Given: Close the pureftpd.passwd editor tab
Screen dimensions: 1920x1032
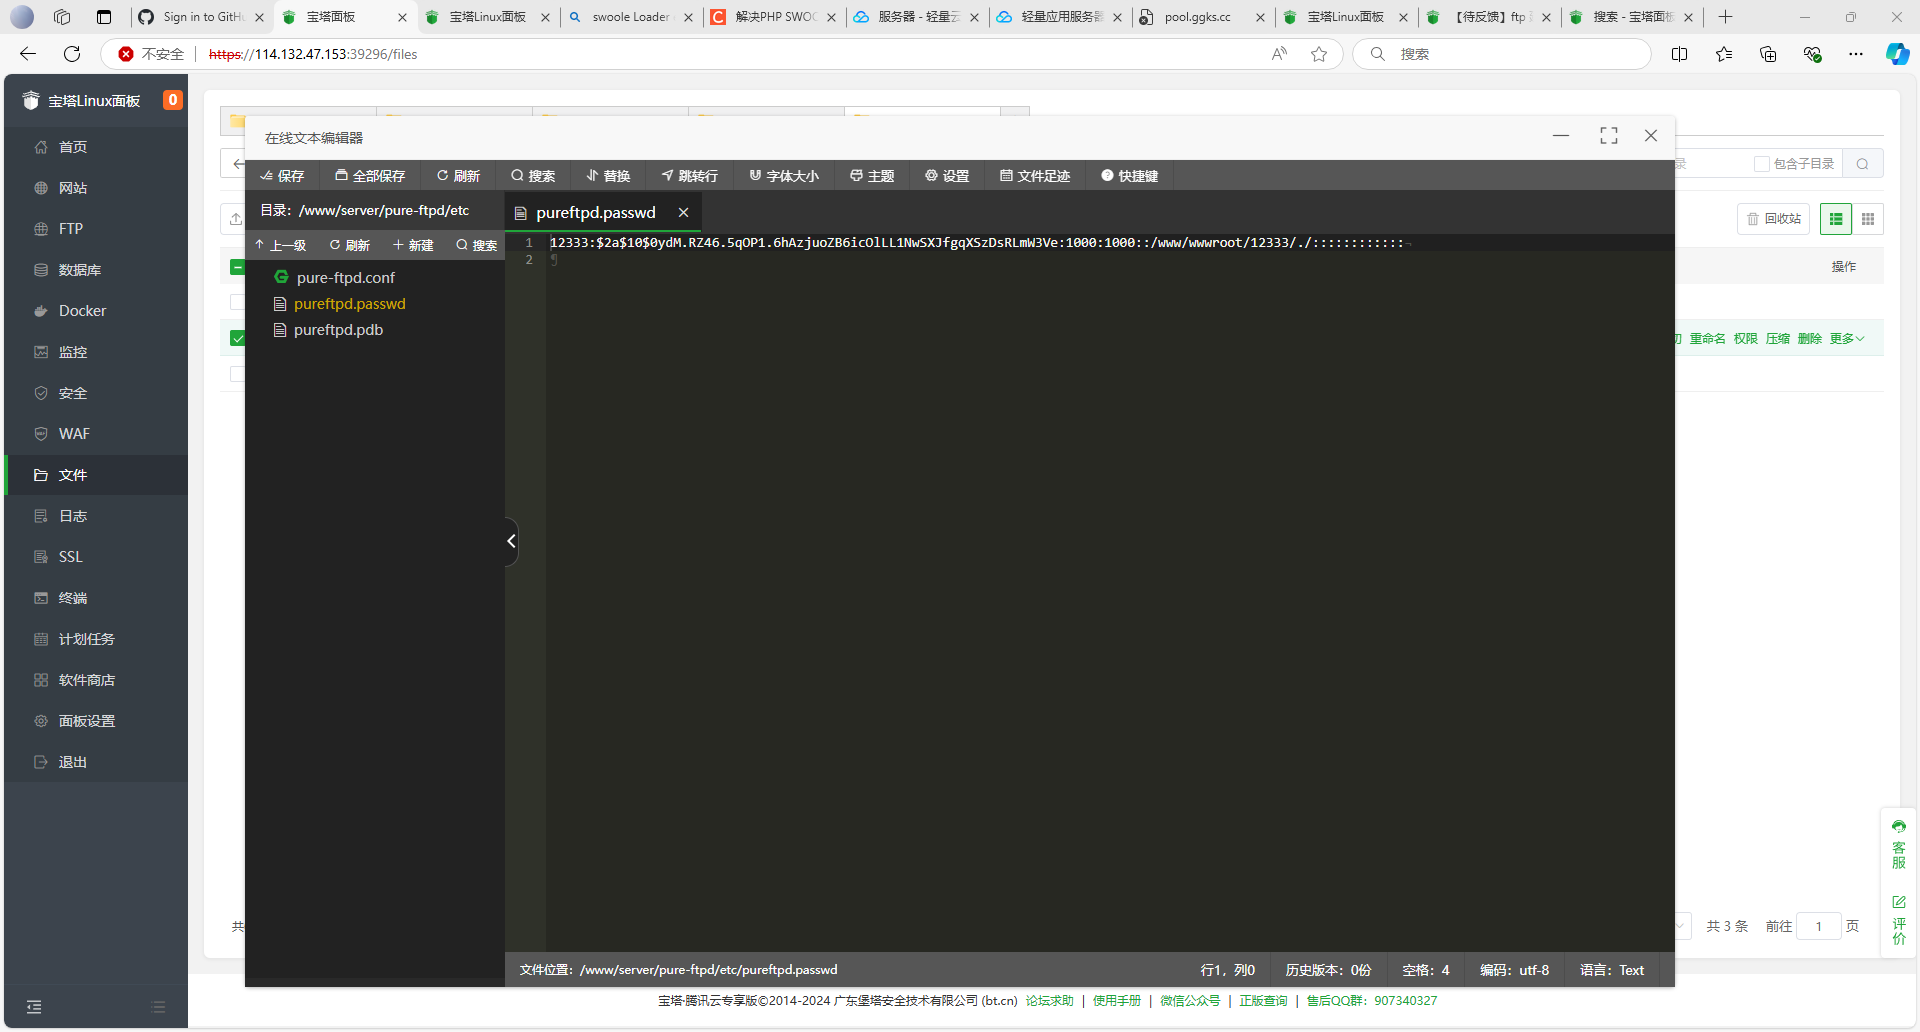Looking at the screenshot, I should click(x=684, y=212).
